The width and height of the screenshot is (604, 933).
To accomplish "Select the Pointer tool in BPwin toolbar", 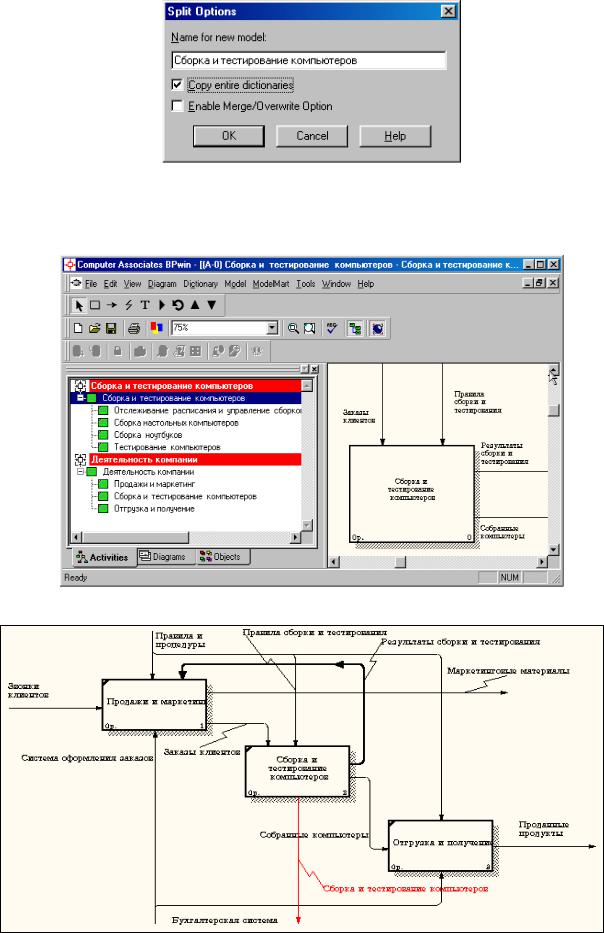I will [79, 305].
